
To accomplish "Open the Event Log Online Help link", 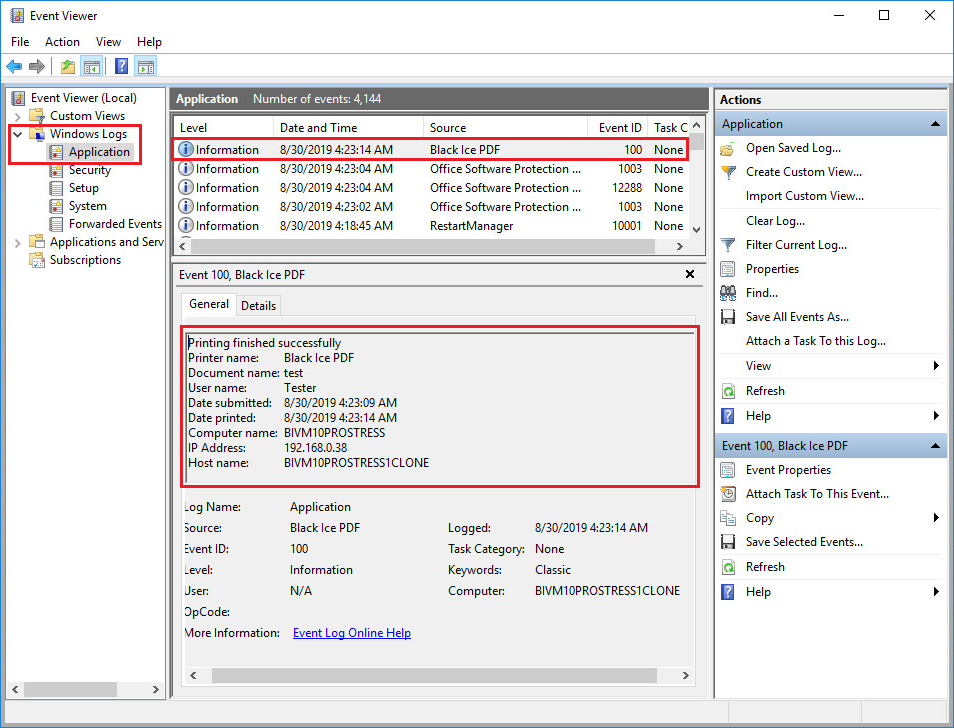I will click(x=351, y=633).
